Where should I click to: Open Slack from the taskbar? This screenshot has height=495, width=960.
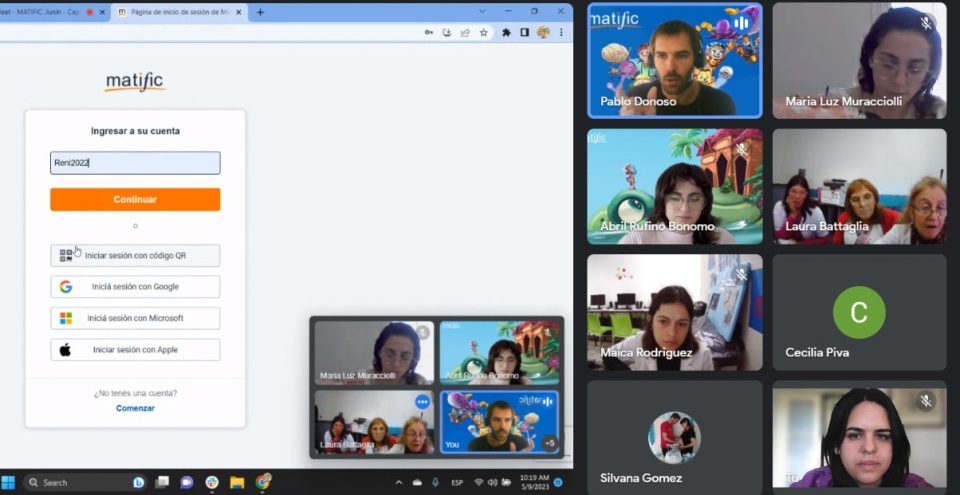click(x=212, y=482)
